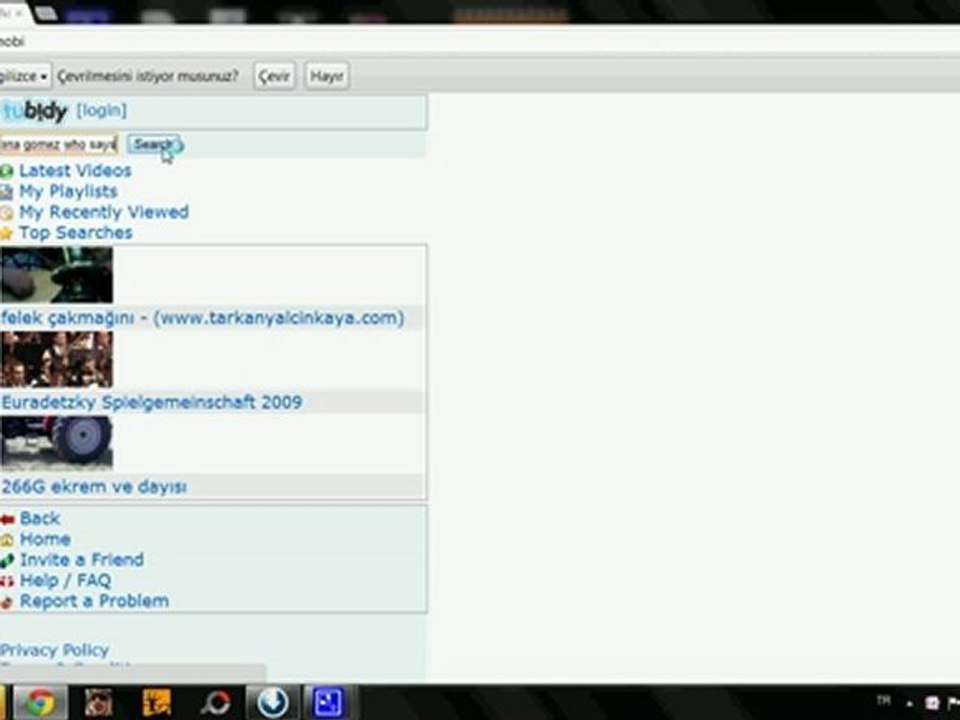Go to Home link
Image resolution: width=960 pixels, height=720 pixels.
pyautogui.click(x=45, y=539)
